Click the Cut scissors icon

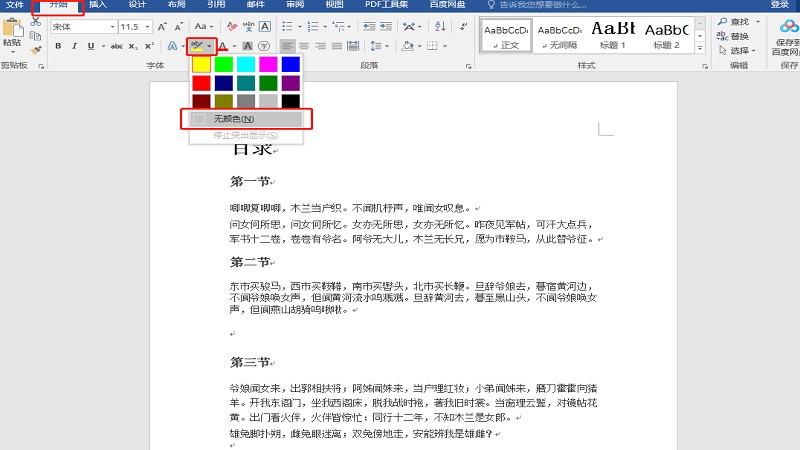pyautogui.click(x=36, y=22)
